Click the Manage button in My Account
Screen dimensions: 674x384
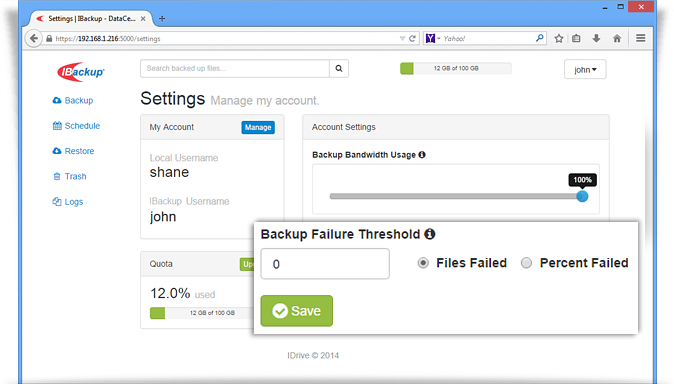tap(258, 127)
